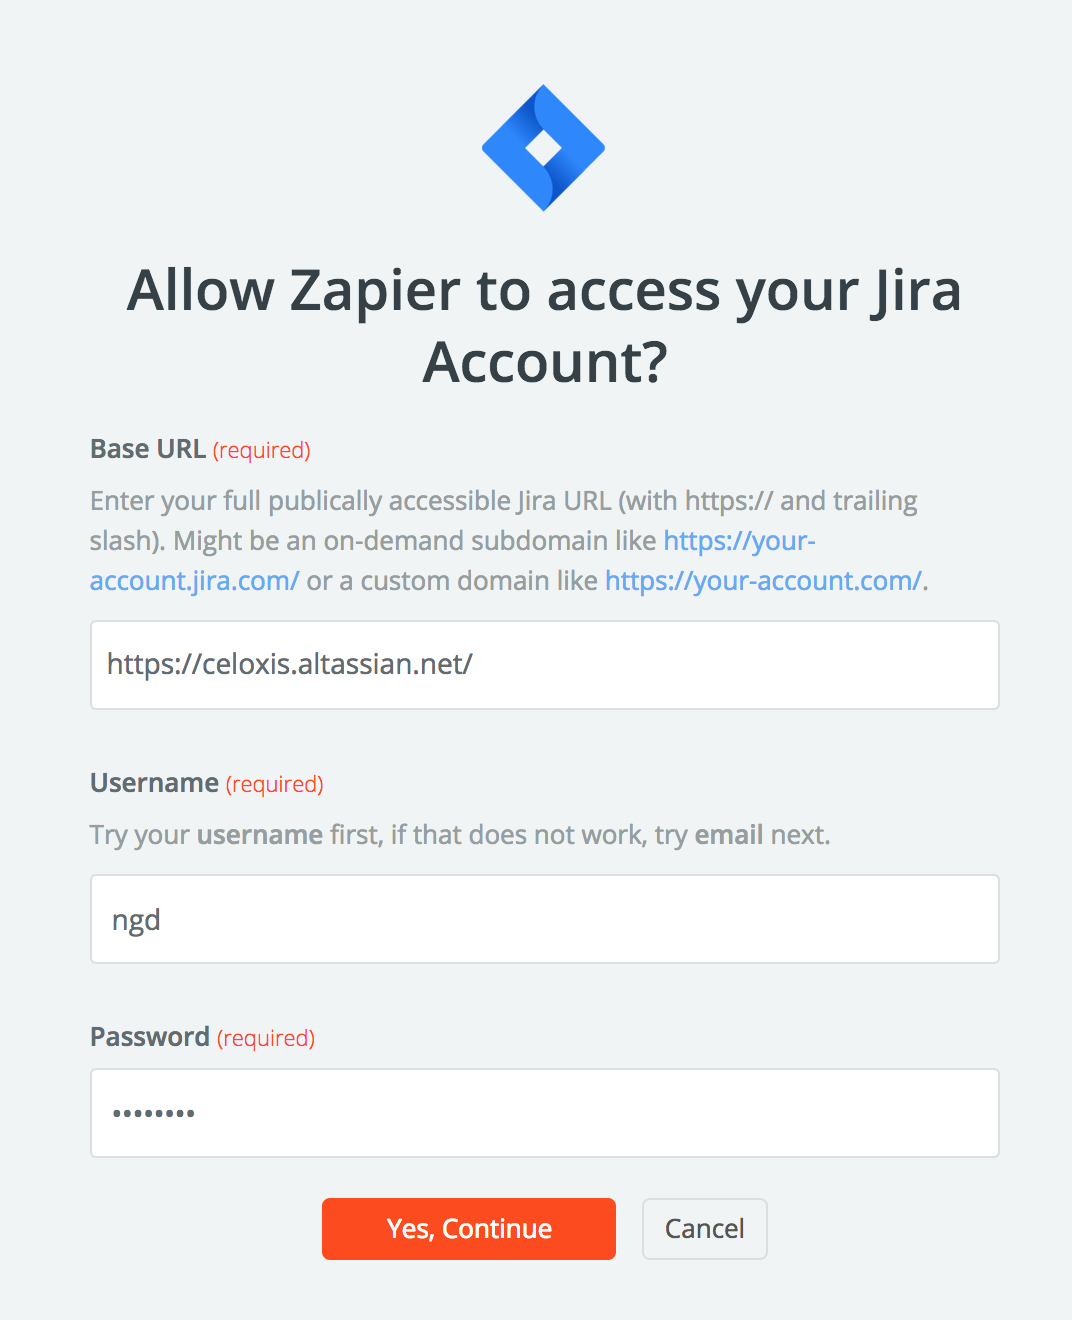Click the bold word 'username' in the hint
The image size is (1072, 1320).
[x=260, y=835]
